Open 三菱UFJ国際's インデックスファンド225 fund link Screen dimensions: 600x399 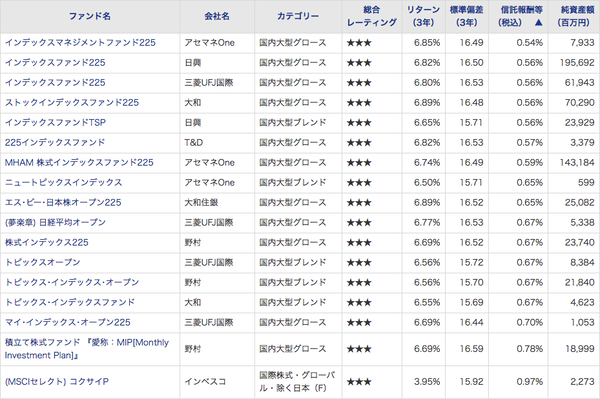click(x=55, y=82)
